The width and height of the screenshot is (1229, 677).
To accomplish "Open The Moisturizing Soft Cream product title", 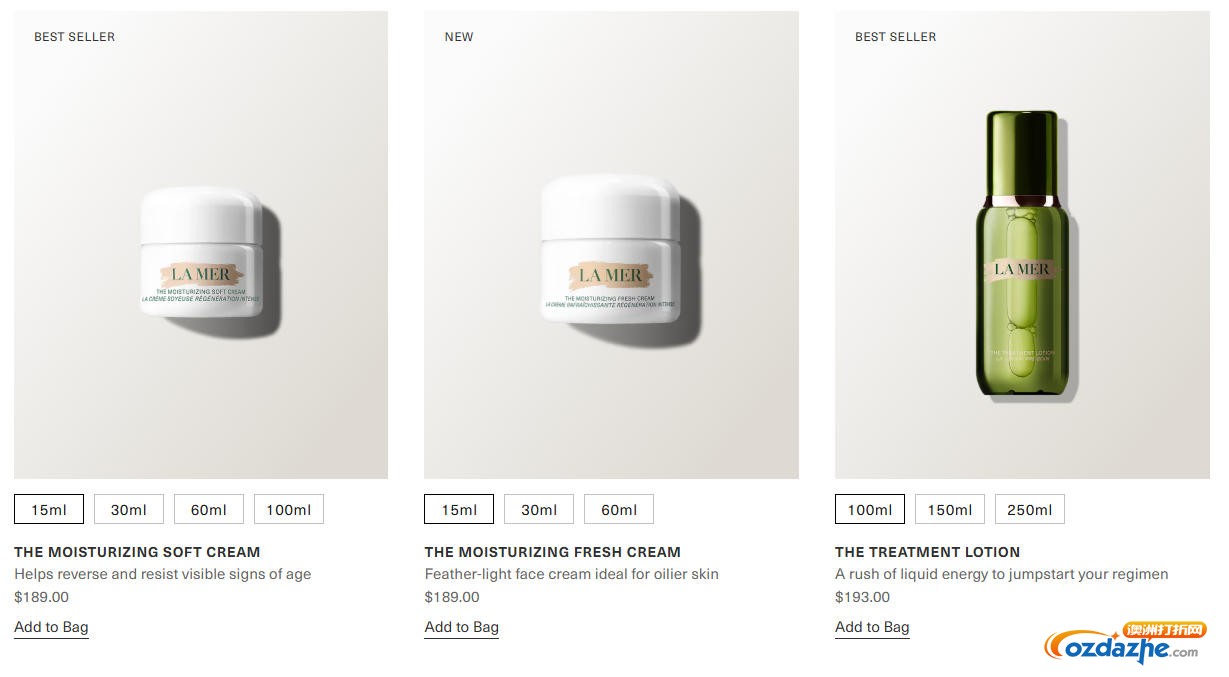I will pyautogui.click(x=137, y=552).
